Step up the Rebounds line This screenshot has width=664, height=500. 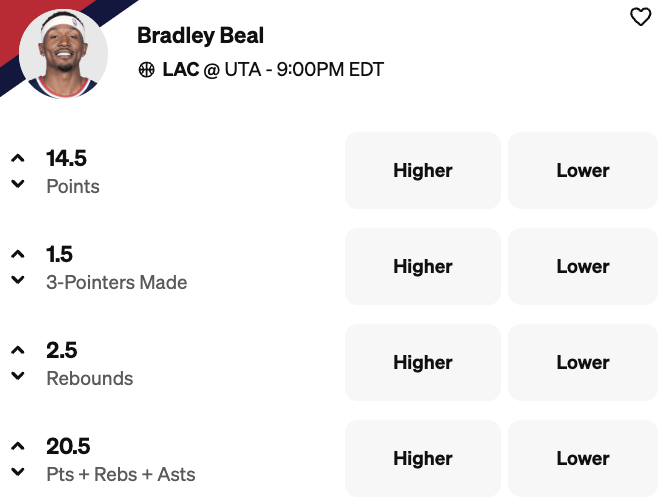[18, 350]
